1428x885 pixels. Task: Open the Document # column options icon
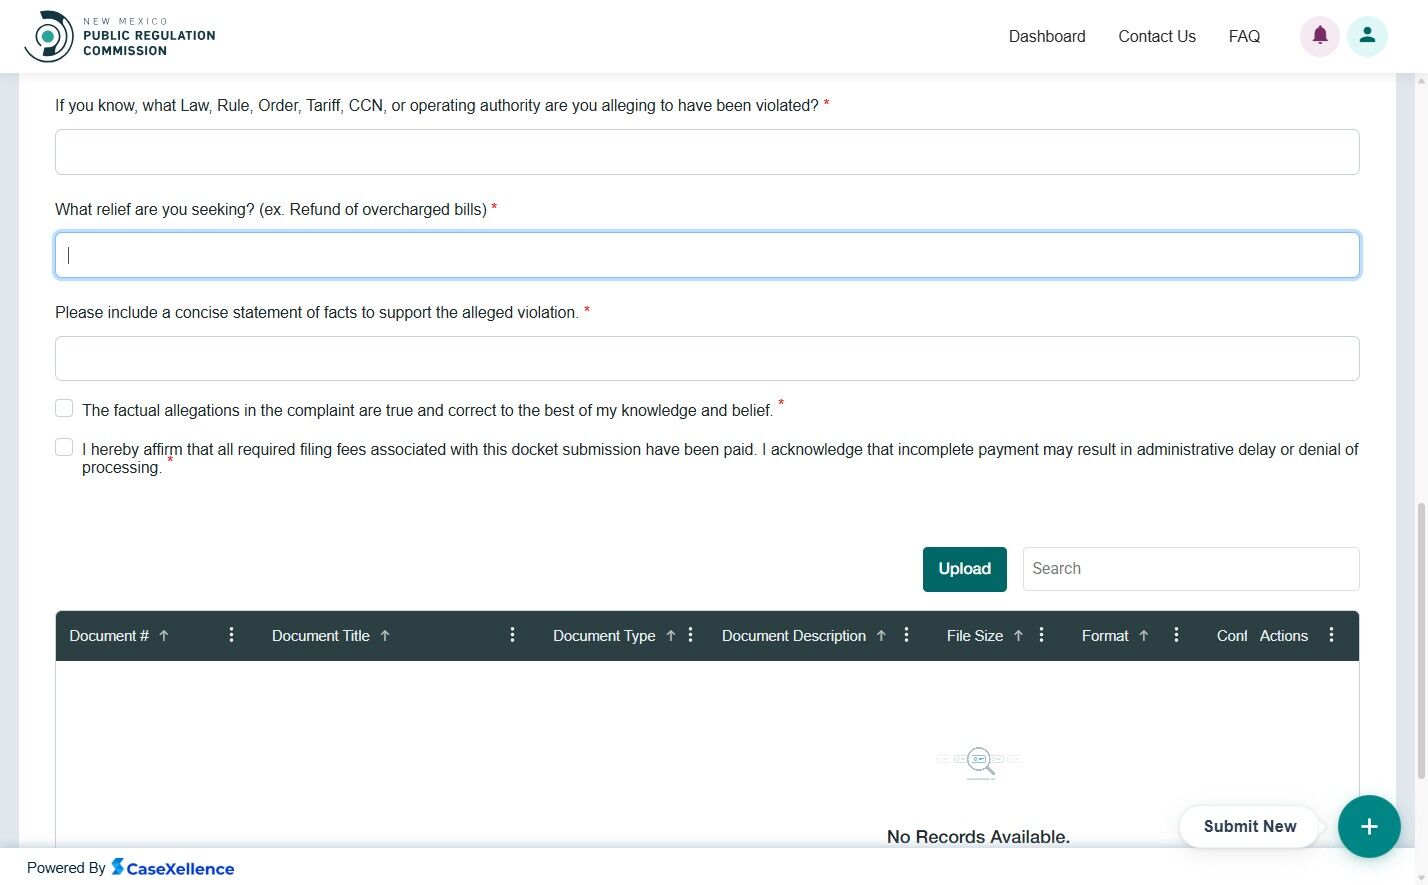[x=231, y=634]
